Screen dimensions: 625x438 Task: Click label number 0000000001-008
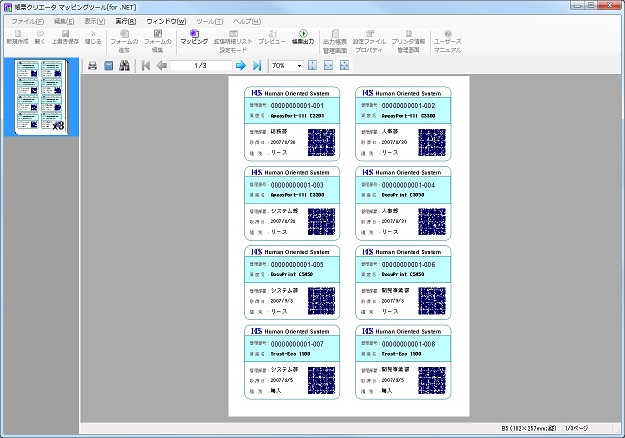point(408,344)
